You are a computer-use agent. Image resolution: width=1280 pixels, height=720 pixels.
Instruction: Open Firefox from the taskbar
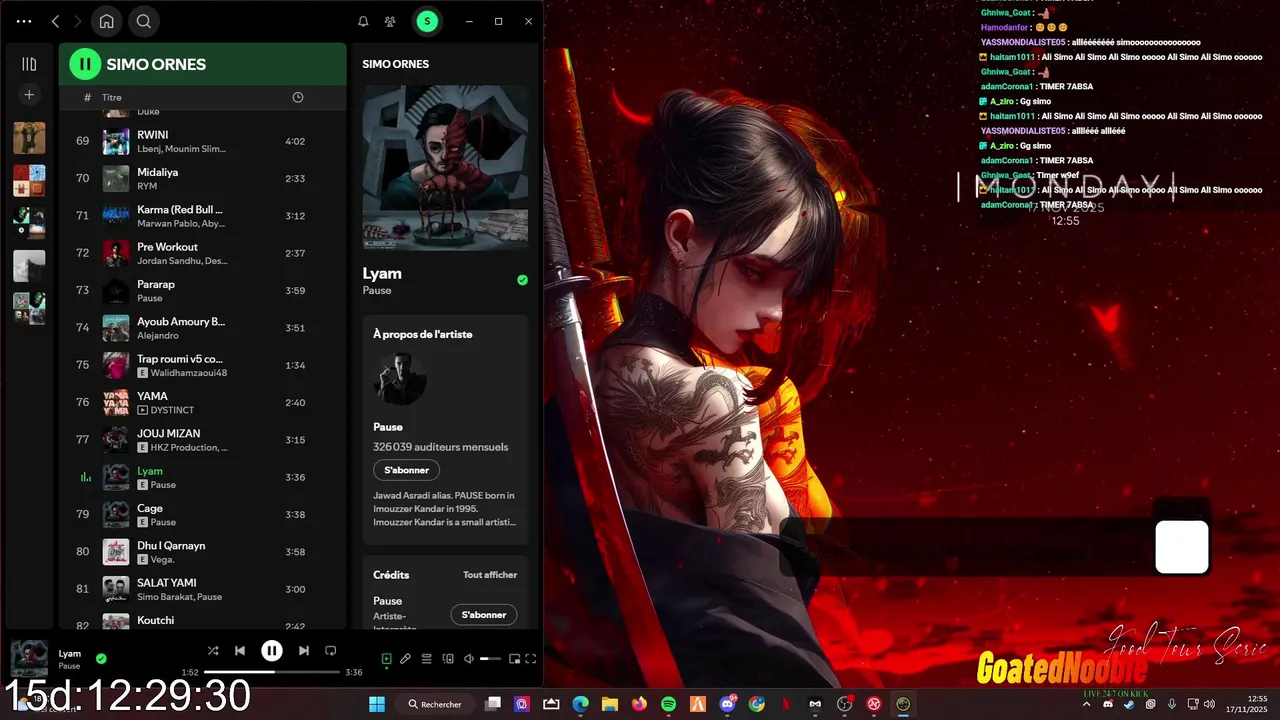click(639, 704)
